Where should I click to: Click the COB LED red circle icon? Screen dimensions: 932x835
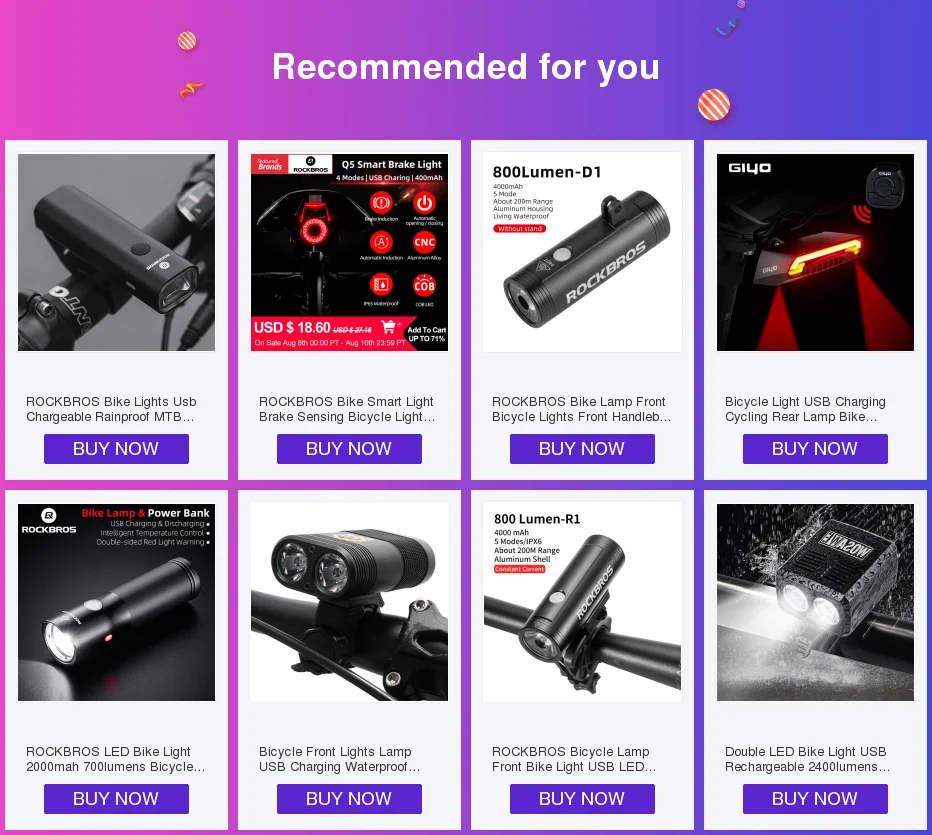424,286
